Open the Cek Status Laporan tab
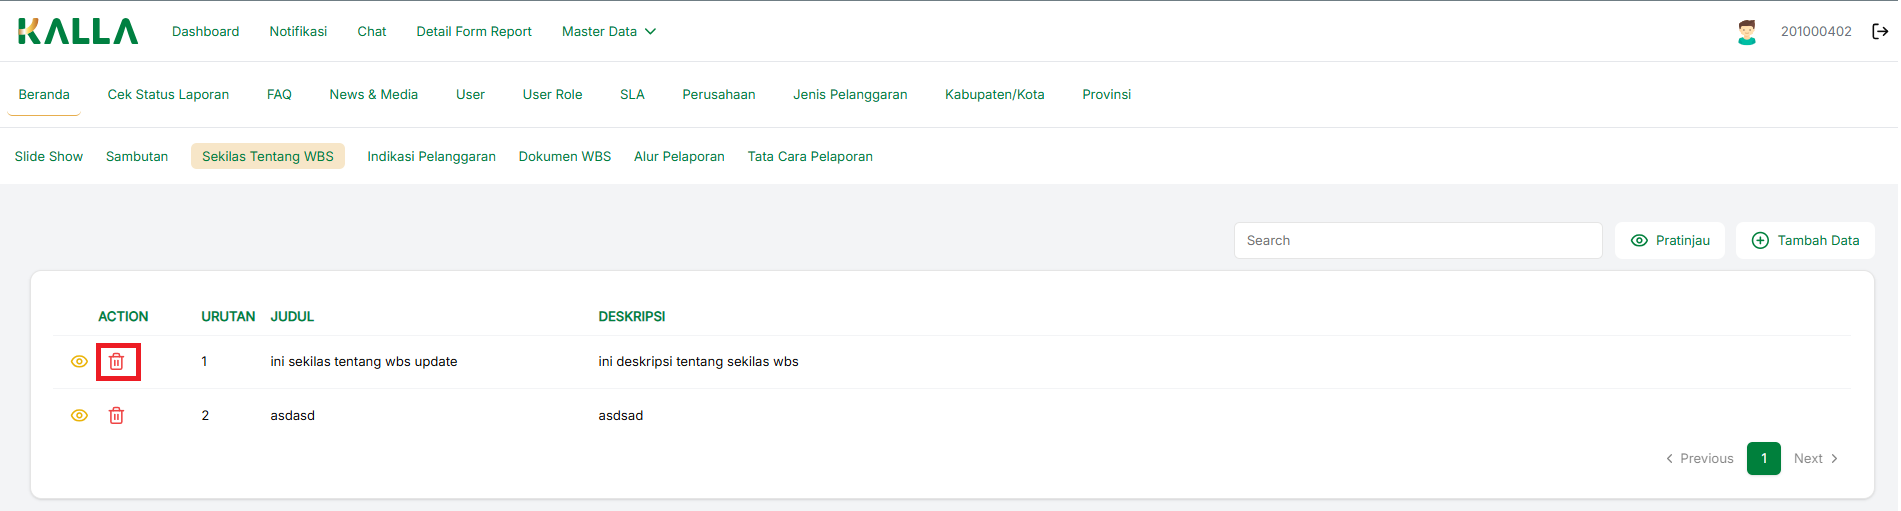This screenshot has width=1901, height=511. click(168, 95)
